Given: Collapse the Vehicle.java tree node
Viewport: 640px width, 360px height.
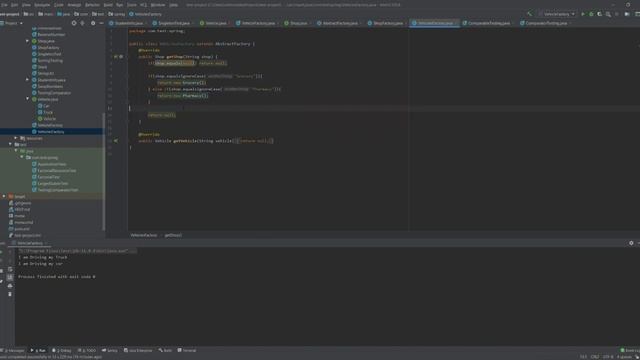Looking at the screenshot, I should (27, 99).
